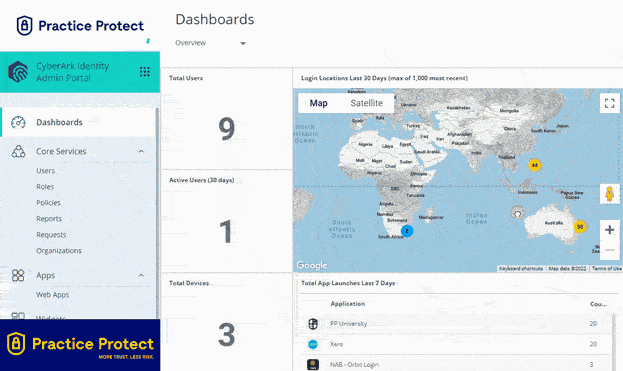Click the NAB - Orbit Login row text
Viewport: 623px width, 371px height.
pyautogui.click(x=354, y=365)
